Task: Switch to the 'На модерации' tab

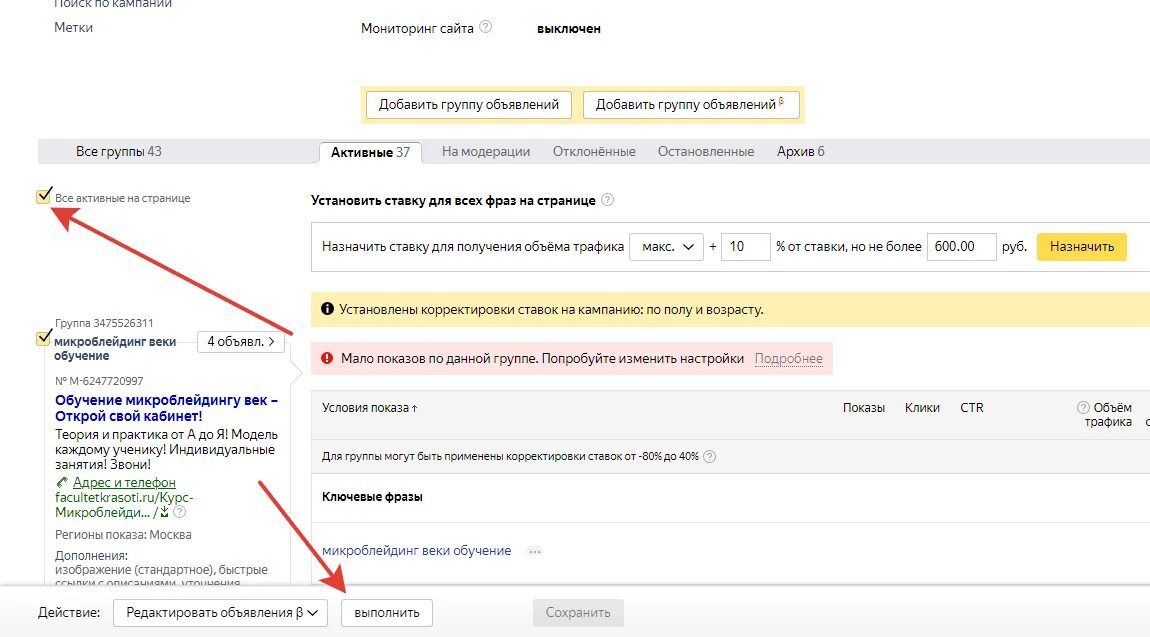Action: point(486,152)
